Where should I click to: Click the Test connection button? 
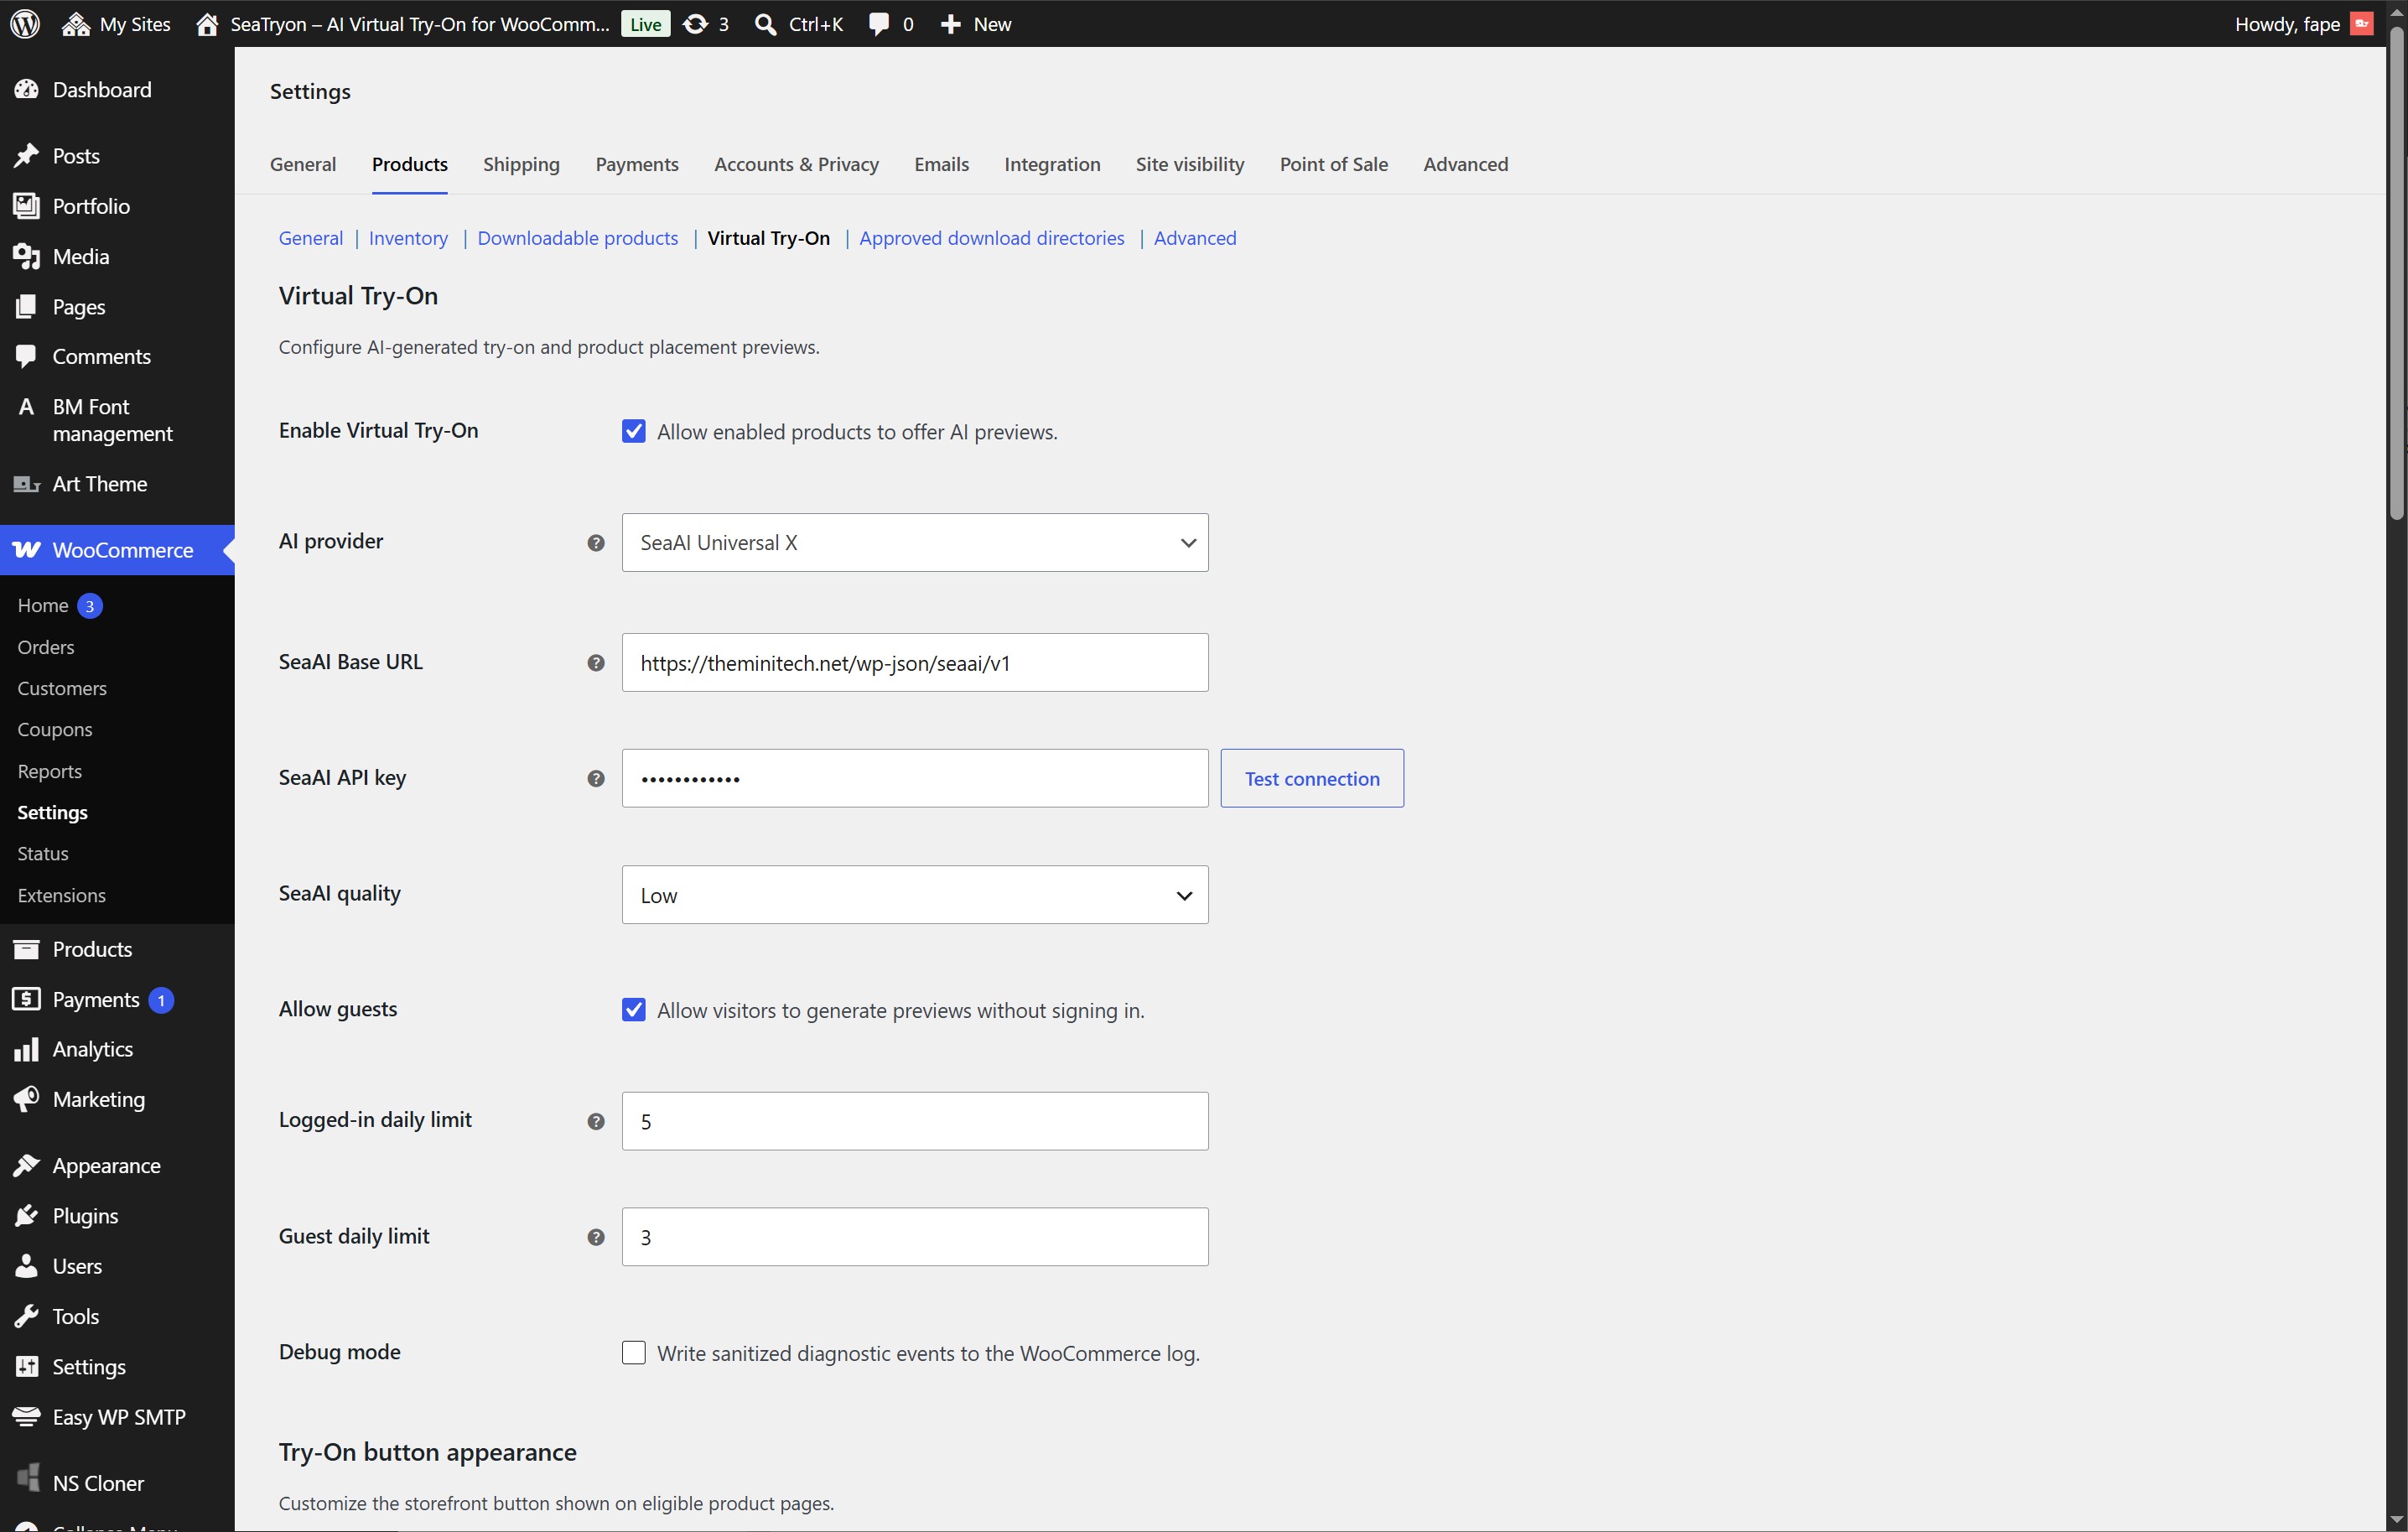coord(1312,779)
